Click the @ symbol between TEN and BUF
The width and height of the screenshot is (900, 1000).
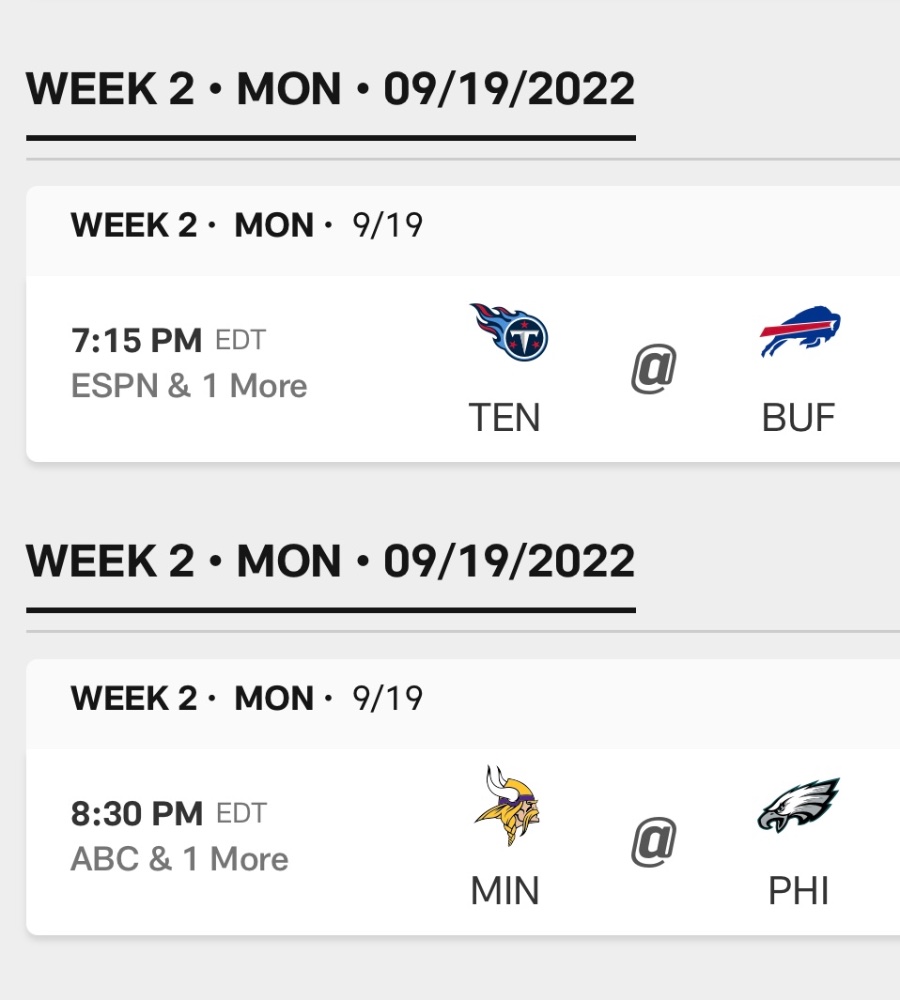[x=653, y=369]
